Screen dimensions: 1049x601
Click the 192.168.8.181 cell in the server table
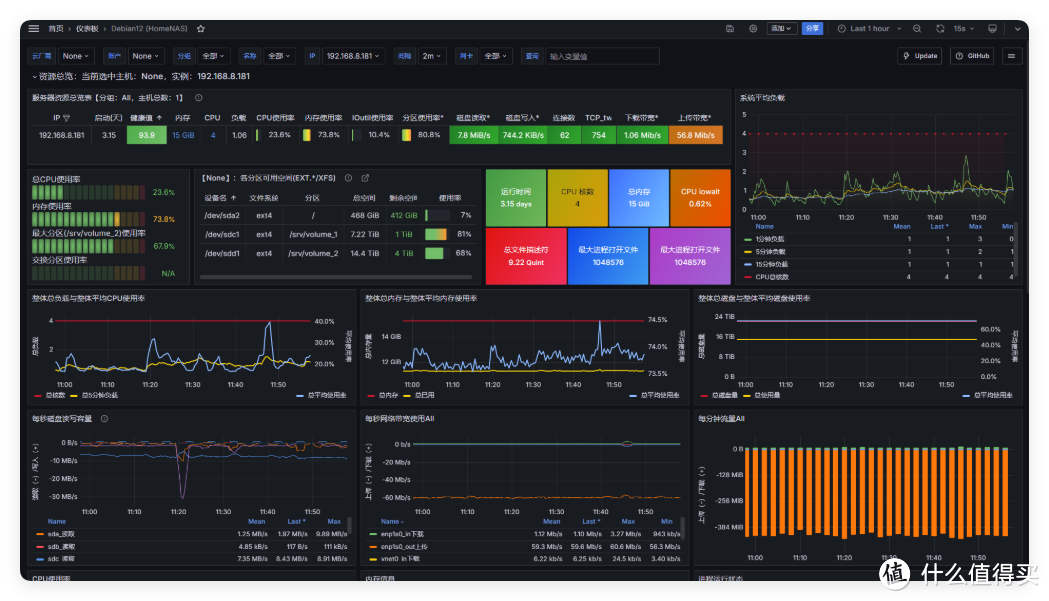[62, 135]
